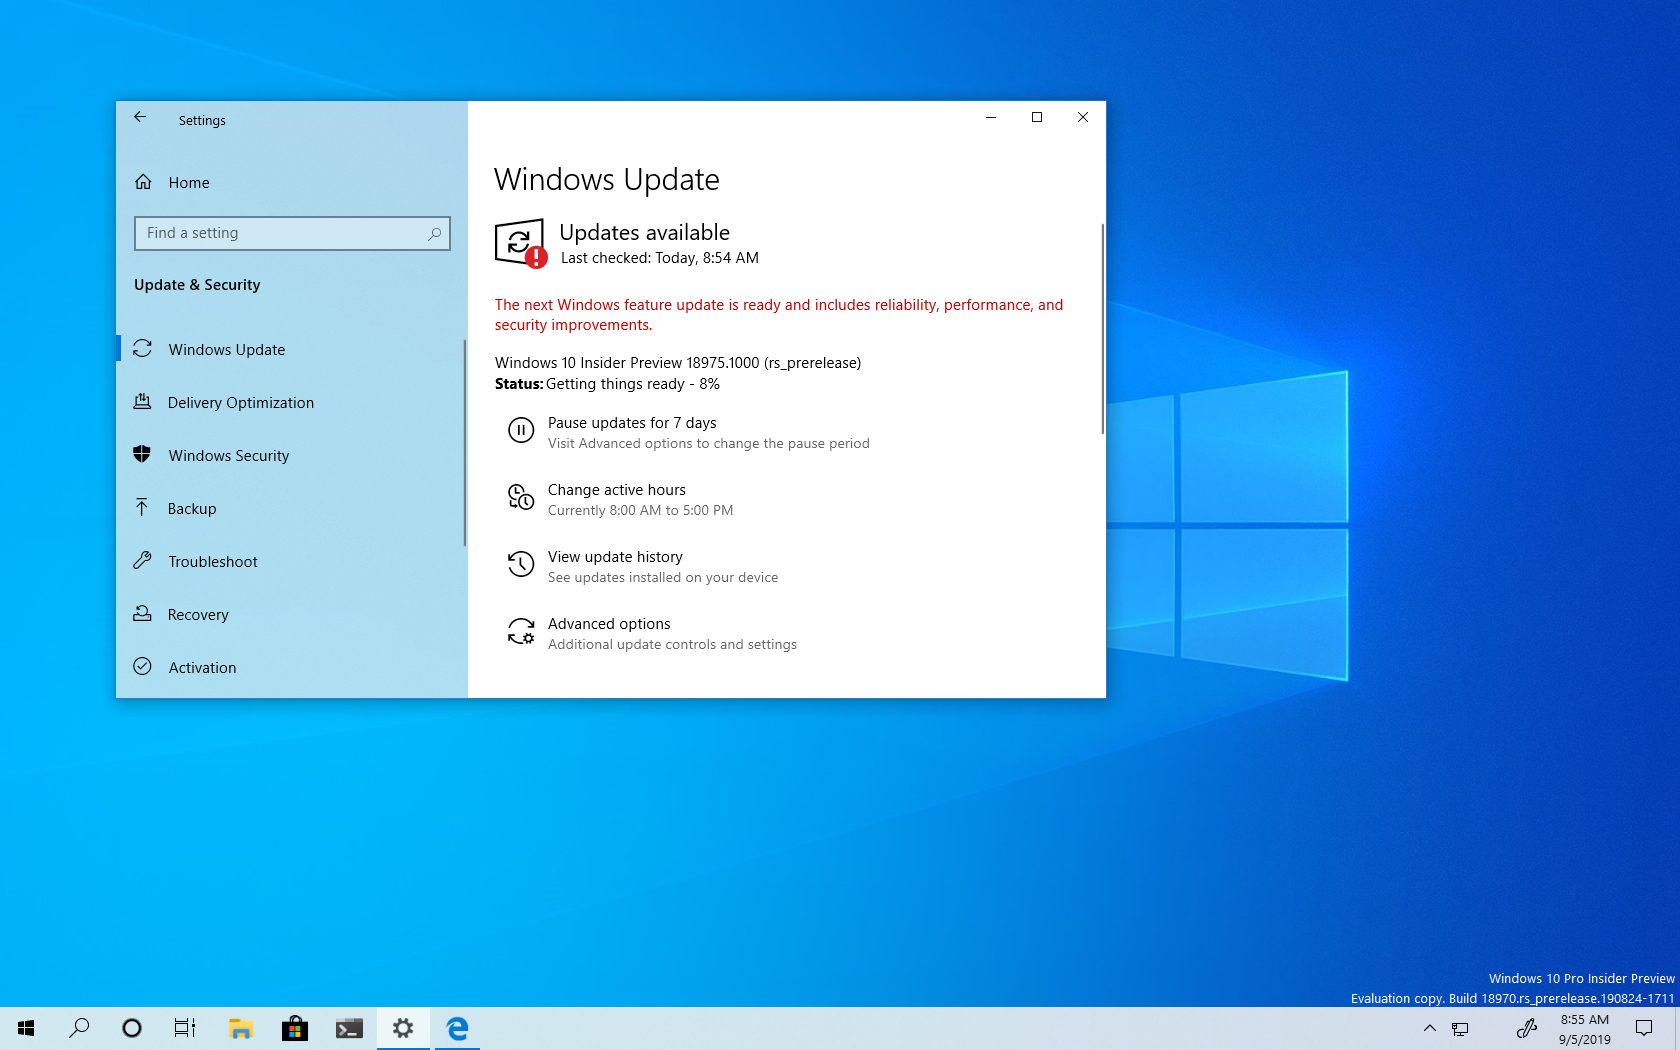
Task: Expand hidden icons in the system tray
Action: 1430,1028
